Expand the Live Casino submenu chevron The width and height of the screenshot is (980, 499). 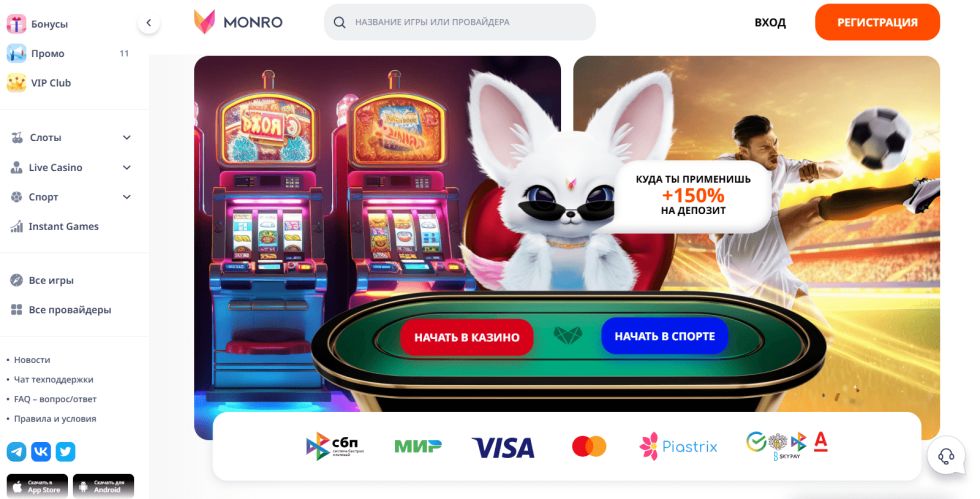click(127, 168)
